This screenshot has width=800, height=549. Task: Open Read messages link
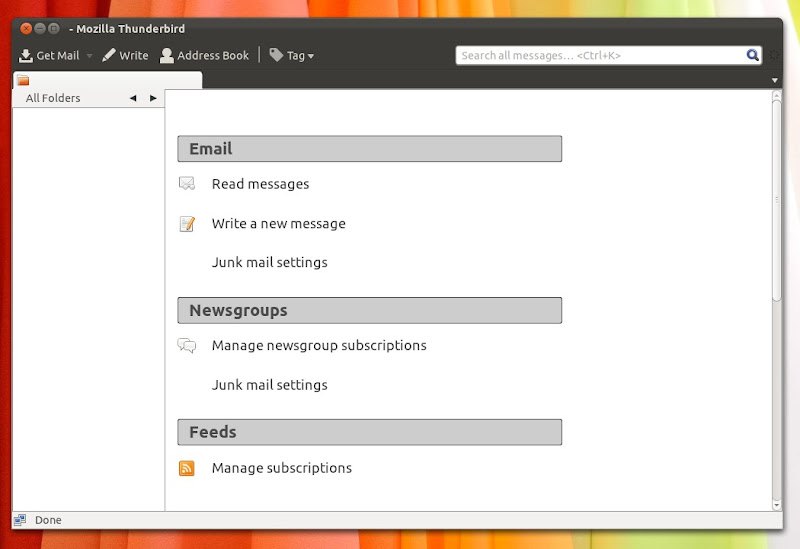(260, 184)
